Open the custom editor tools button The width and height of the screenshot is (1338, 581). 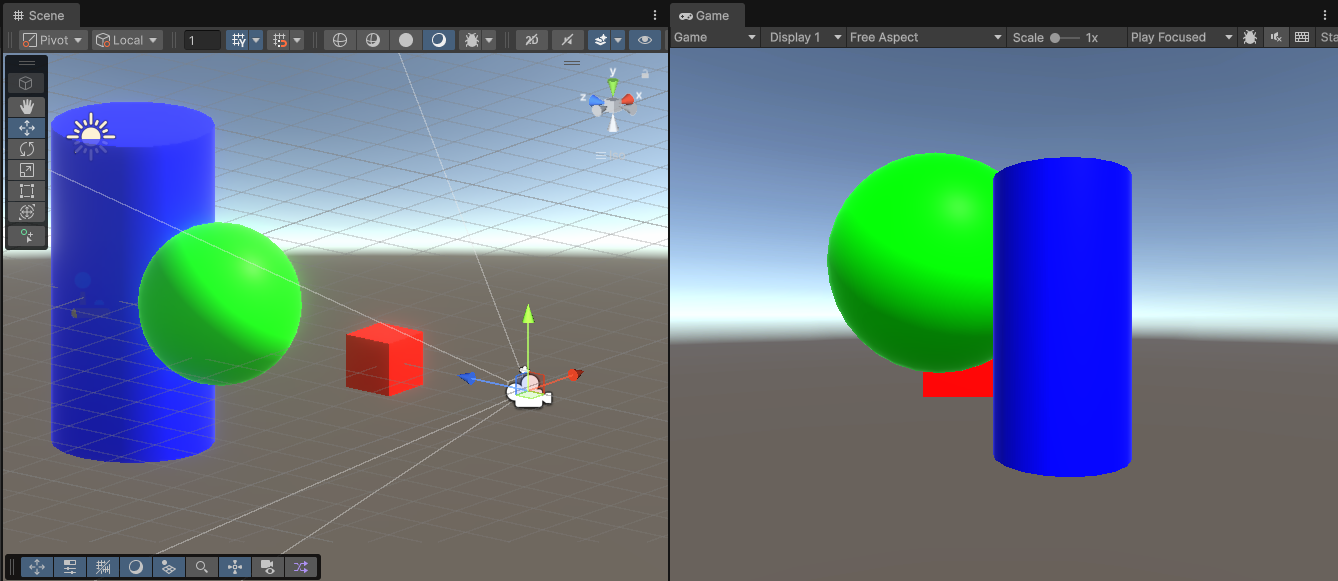click(x=27, y=236)
